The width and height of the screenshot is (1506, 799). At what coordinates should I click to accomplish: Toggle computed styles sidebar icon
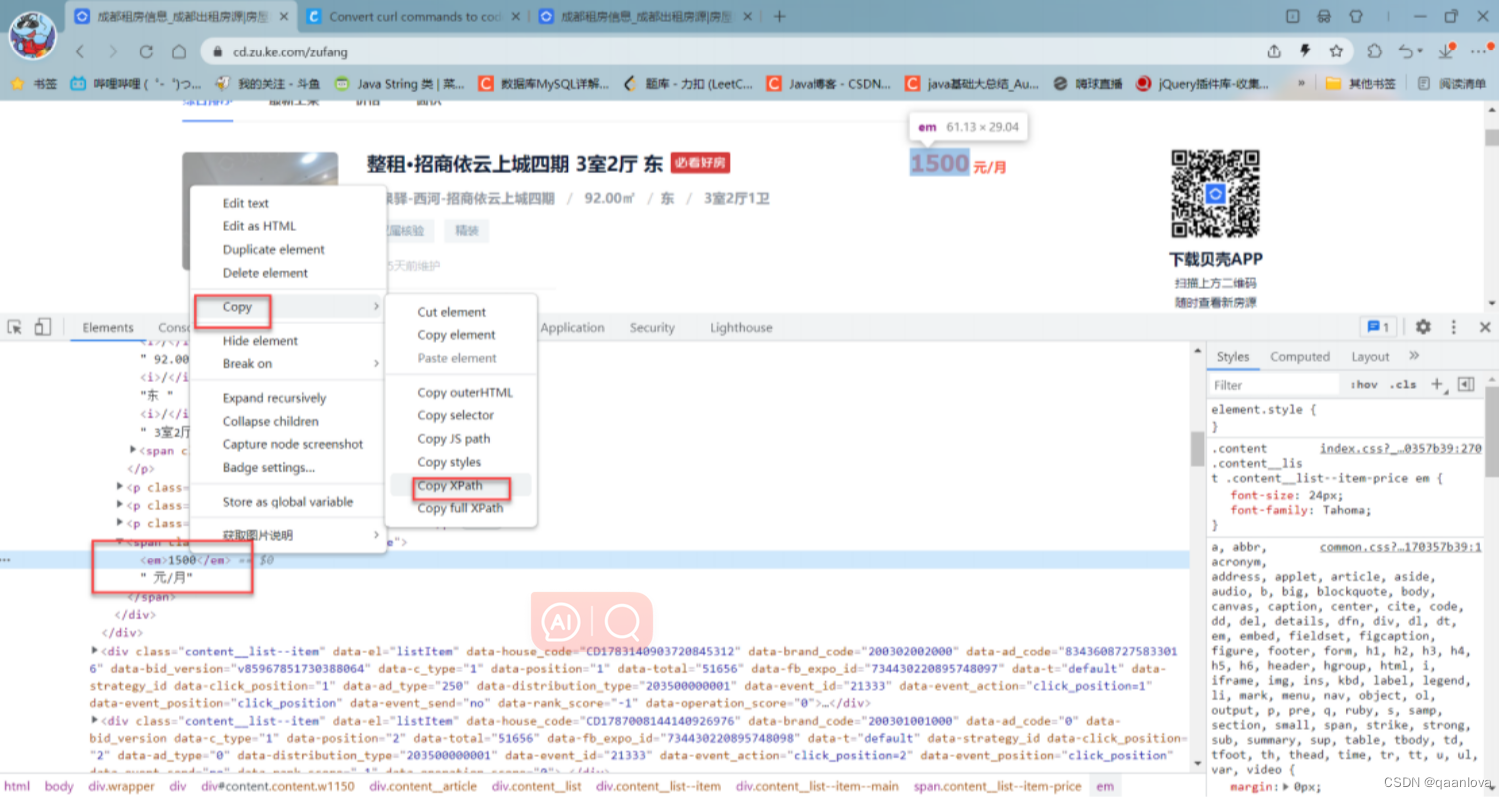coord(1466,384)
